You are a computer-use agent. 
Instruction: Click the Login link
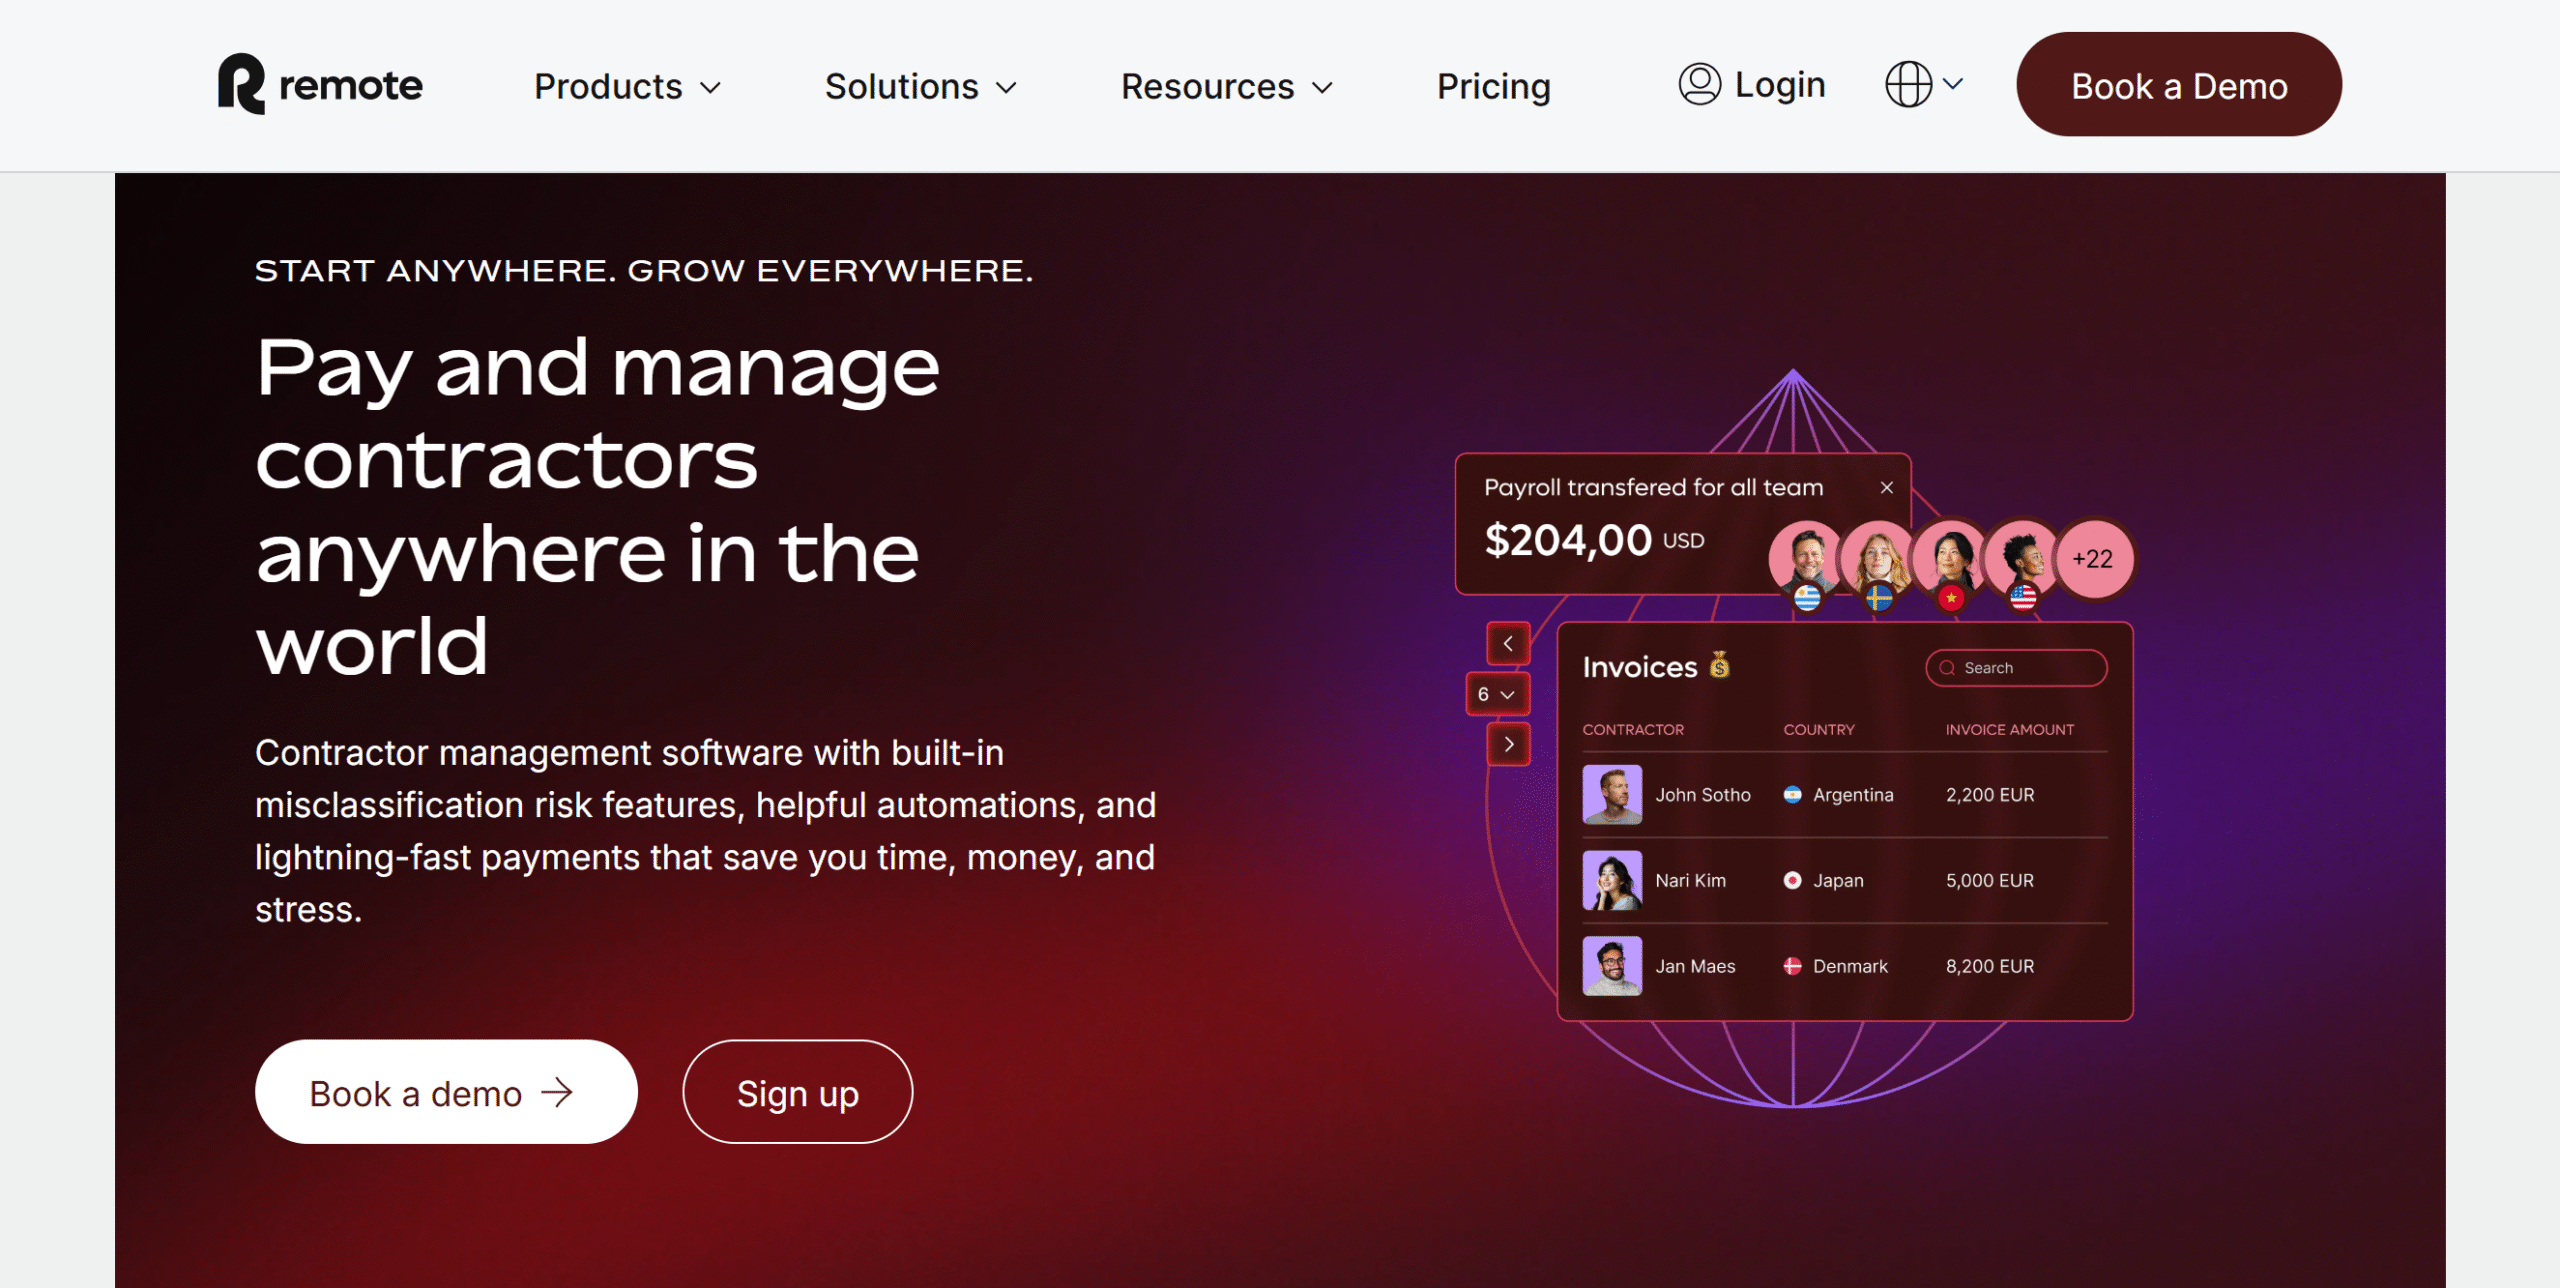[1779, 84]
